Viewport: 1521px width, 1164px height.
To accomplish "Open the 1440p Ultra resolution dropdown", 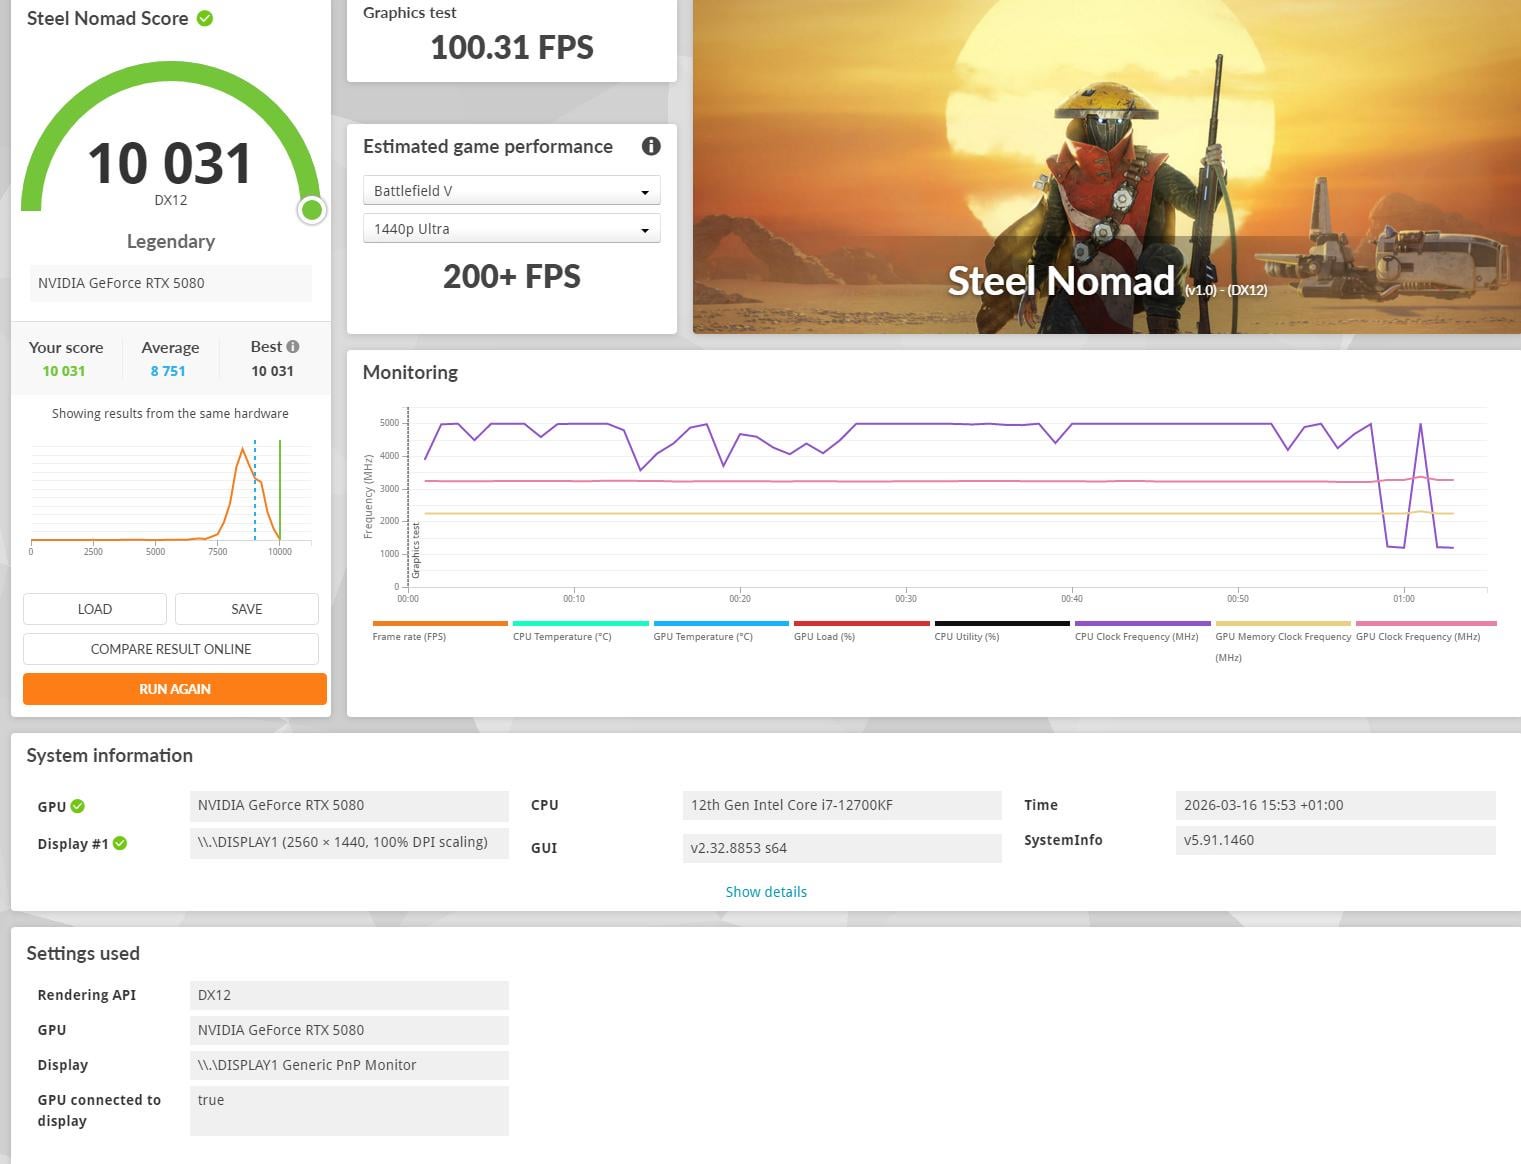I will (x=511, y=229).
